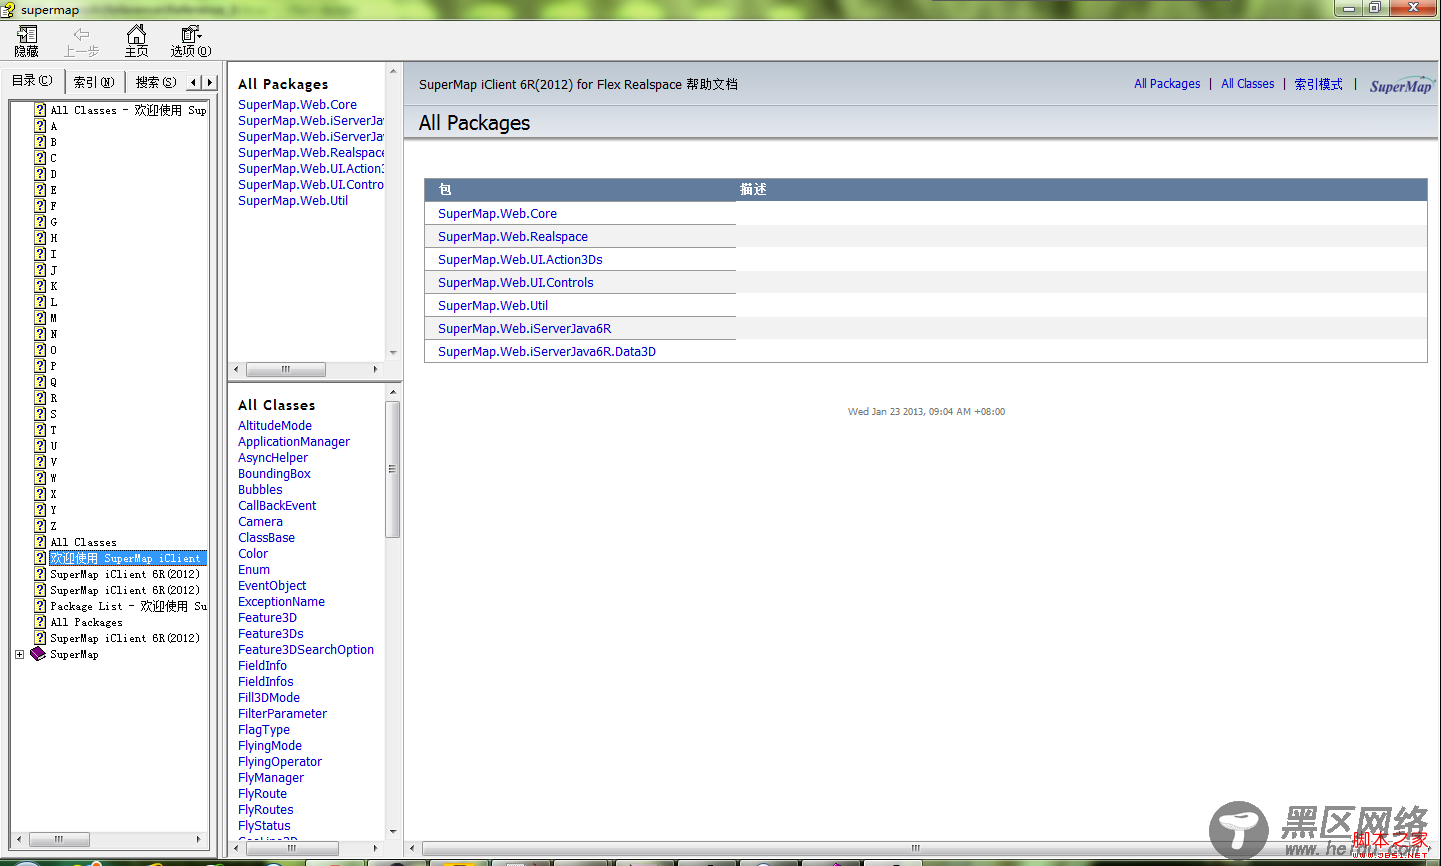Open the AsyncHelper class link
This screenshot has height=866, width=1441.
(273, 458)
